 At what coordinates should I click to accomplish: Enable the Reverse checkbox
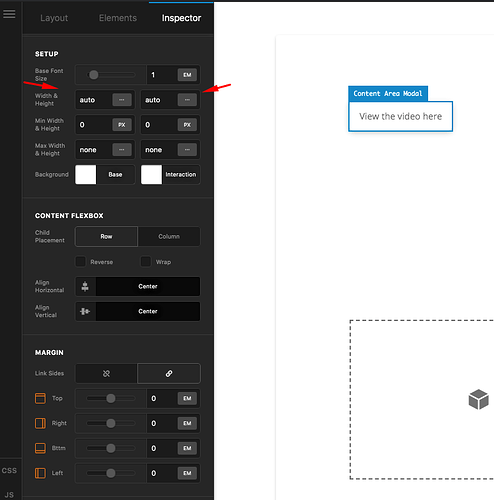pyautogui.click(x=80, y=262)
